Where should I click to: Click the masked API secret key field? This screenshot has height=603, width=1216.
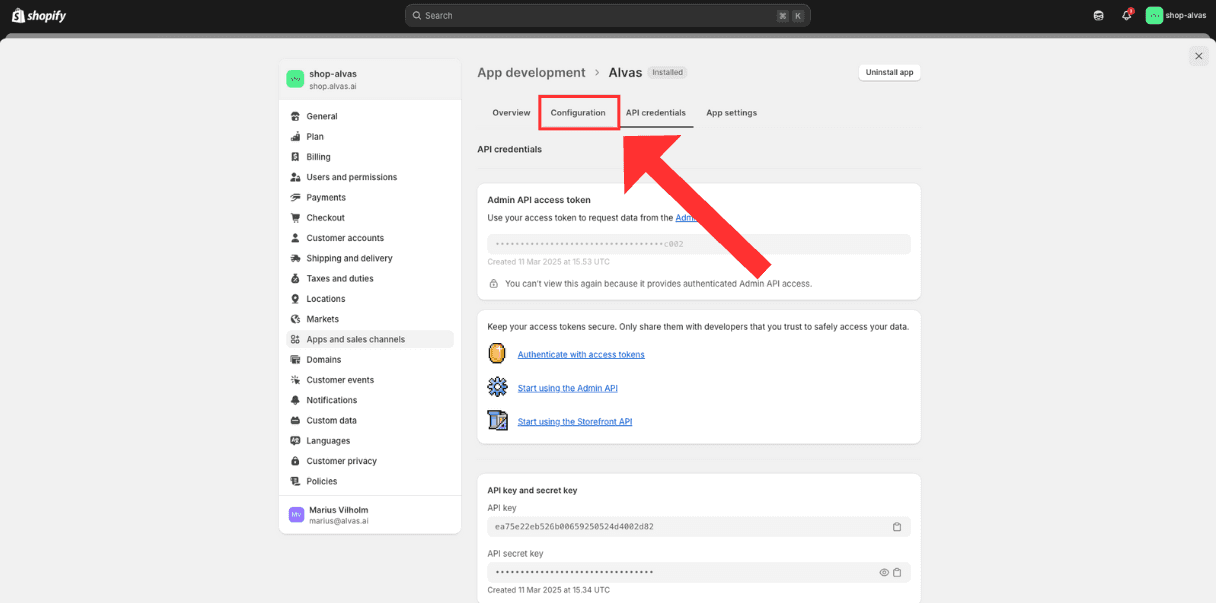click(699, 572)
